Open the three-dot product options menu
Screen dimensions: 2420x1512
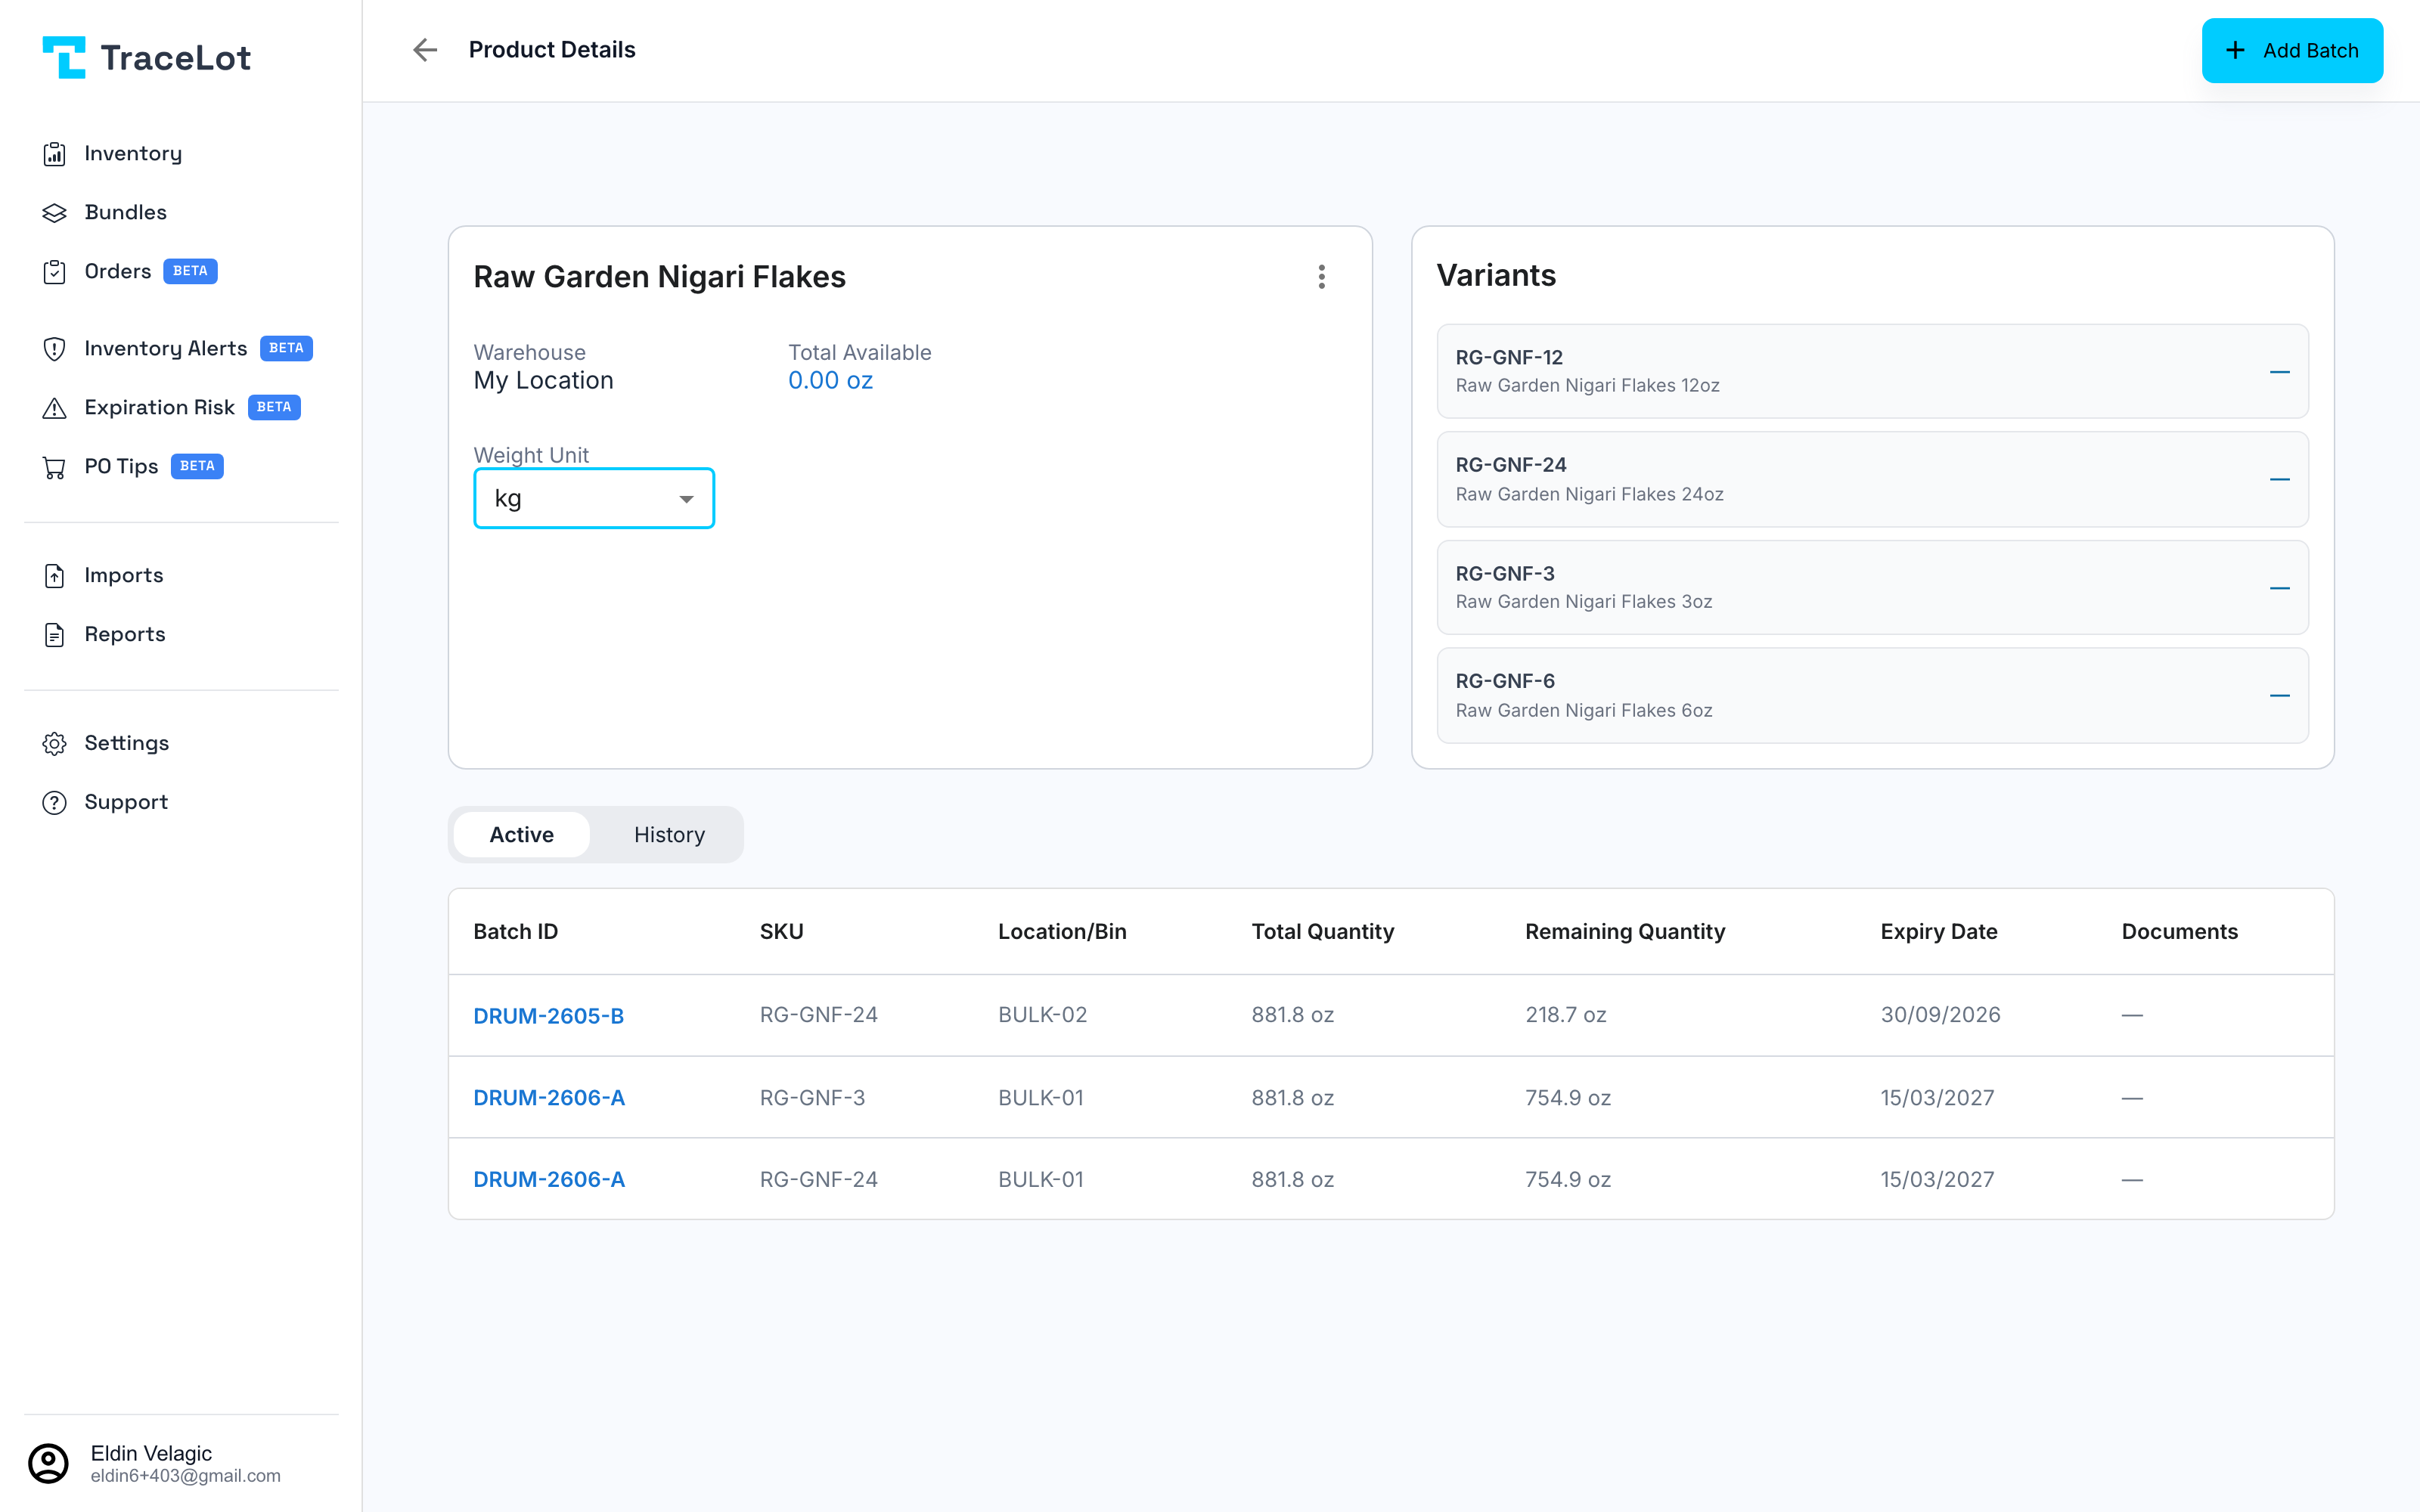coord(1321,277)
